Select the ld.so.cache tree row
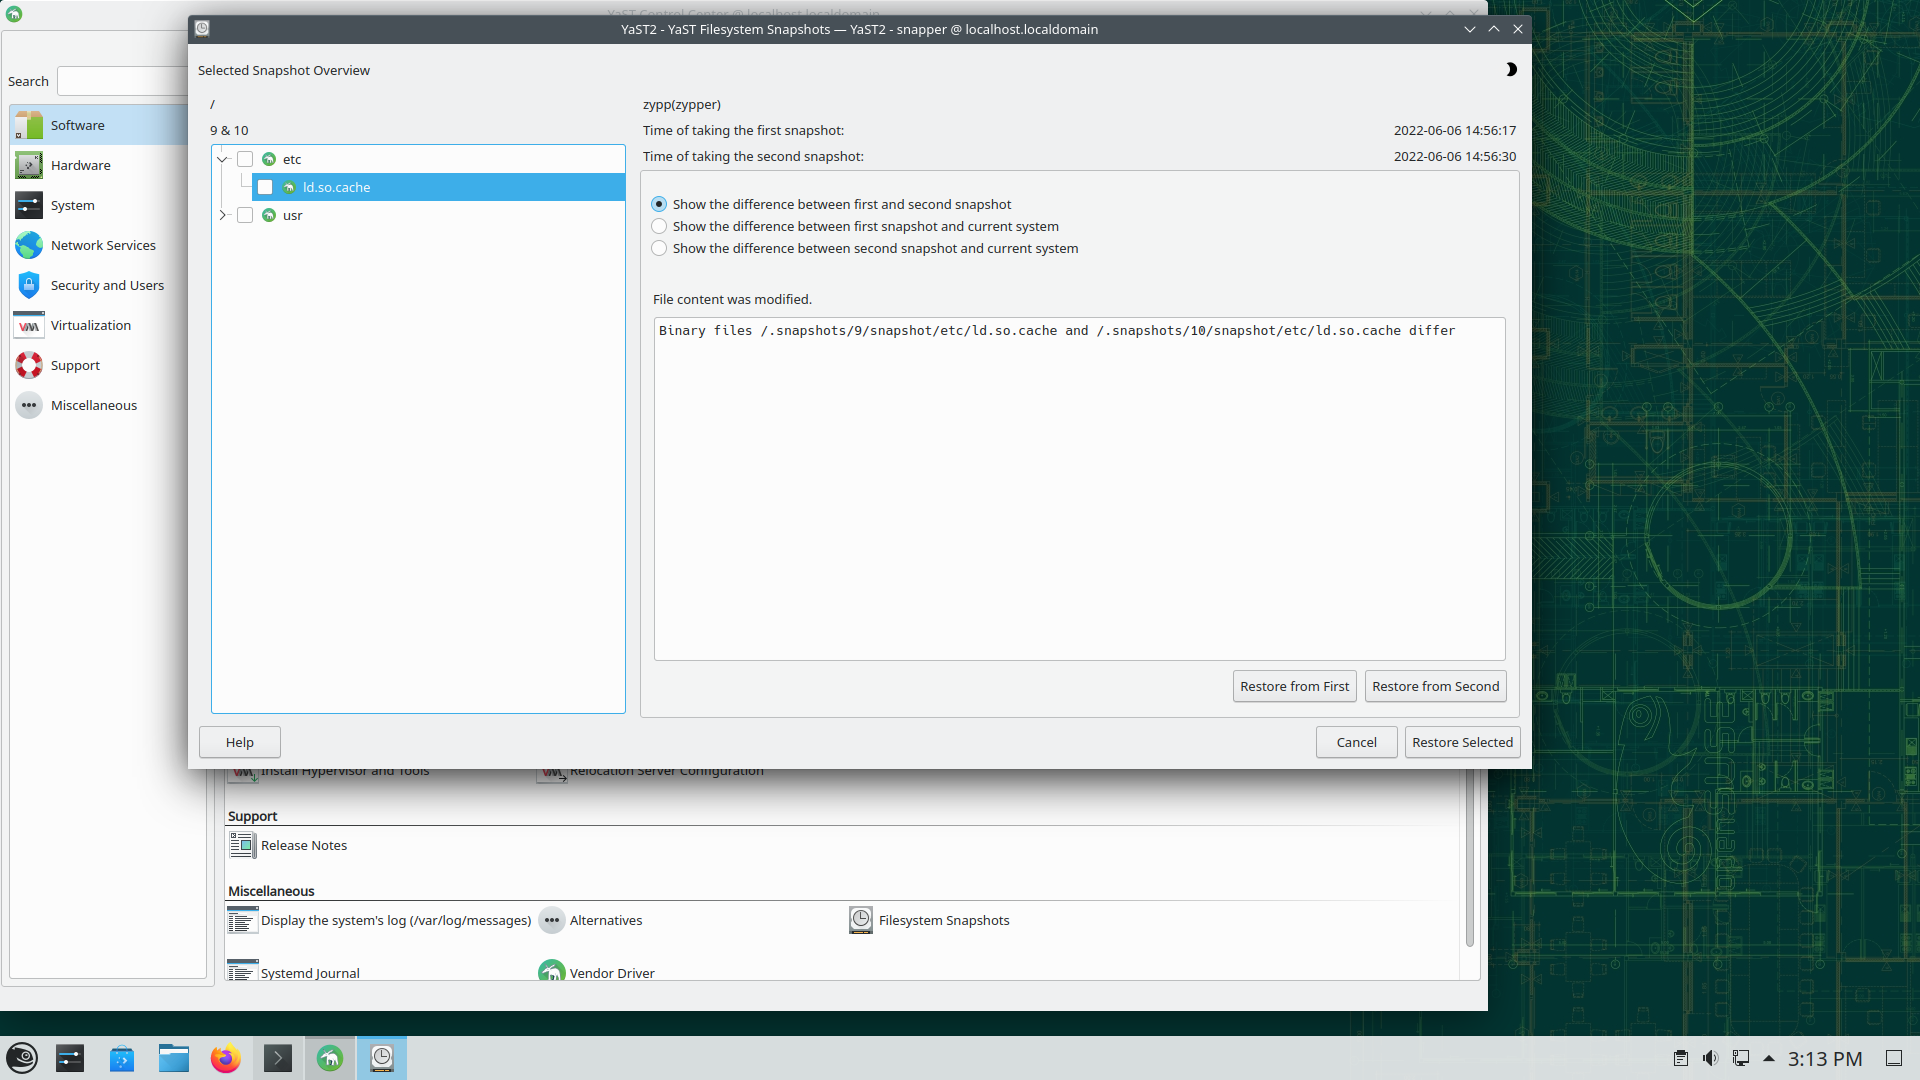1920x1080 pixels. point(438,187)
